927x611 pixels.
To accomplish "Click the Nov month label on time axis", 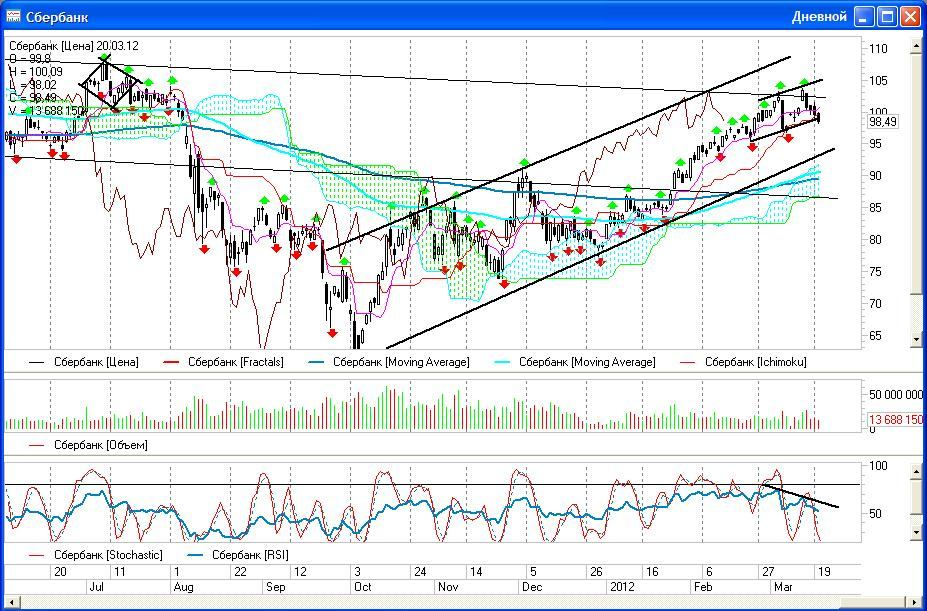I will 448,587.
